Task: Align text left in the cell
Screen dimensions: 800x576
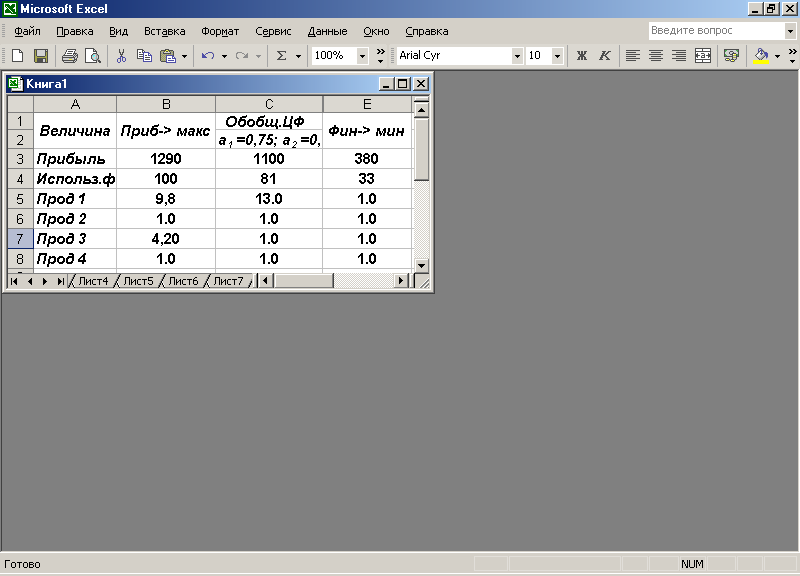Action: (x=633, y=56)
